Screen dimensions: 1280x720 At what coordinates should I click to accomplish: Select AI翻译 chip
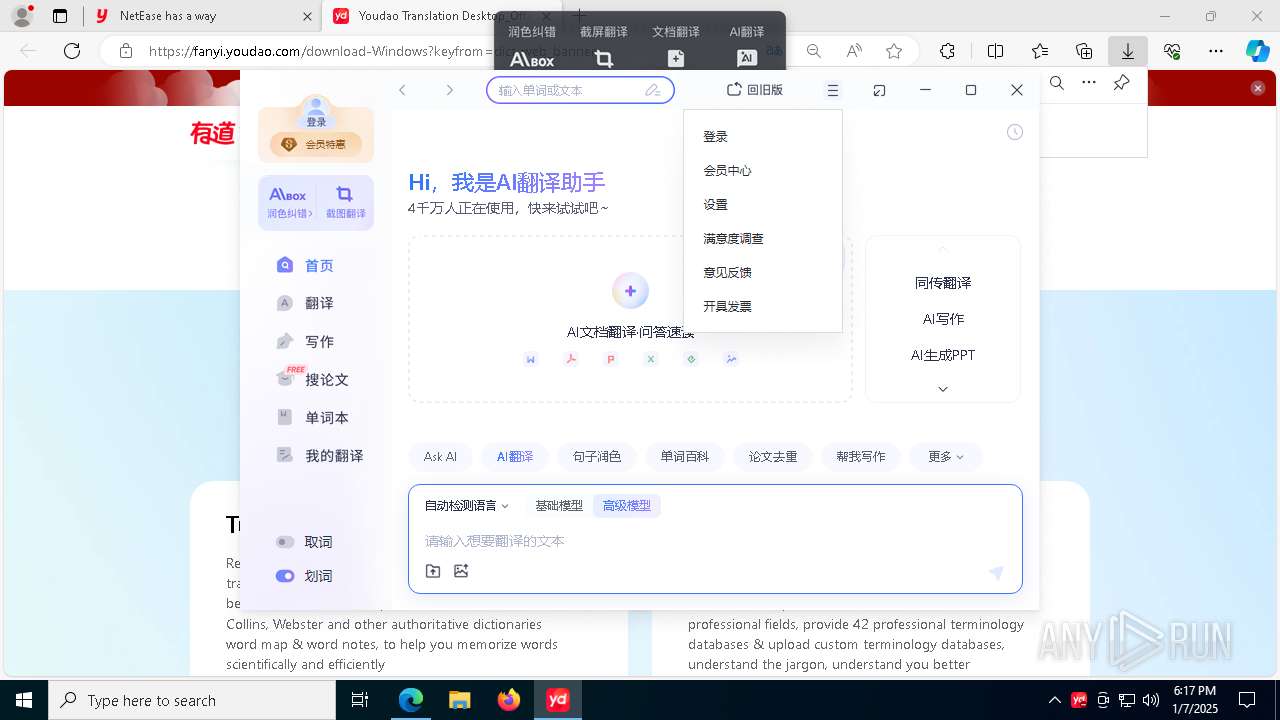[x=515, y=456]
